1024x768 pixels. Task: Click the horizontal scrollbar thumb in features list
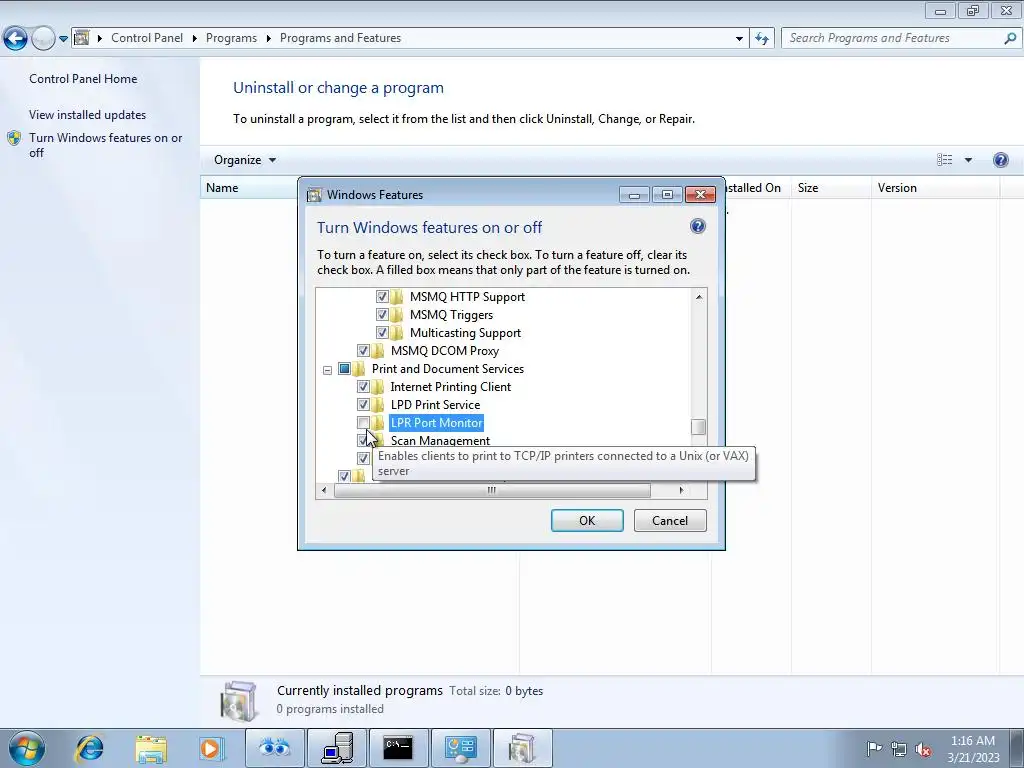point(492,490)
